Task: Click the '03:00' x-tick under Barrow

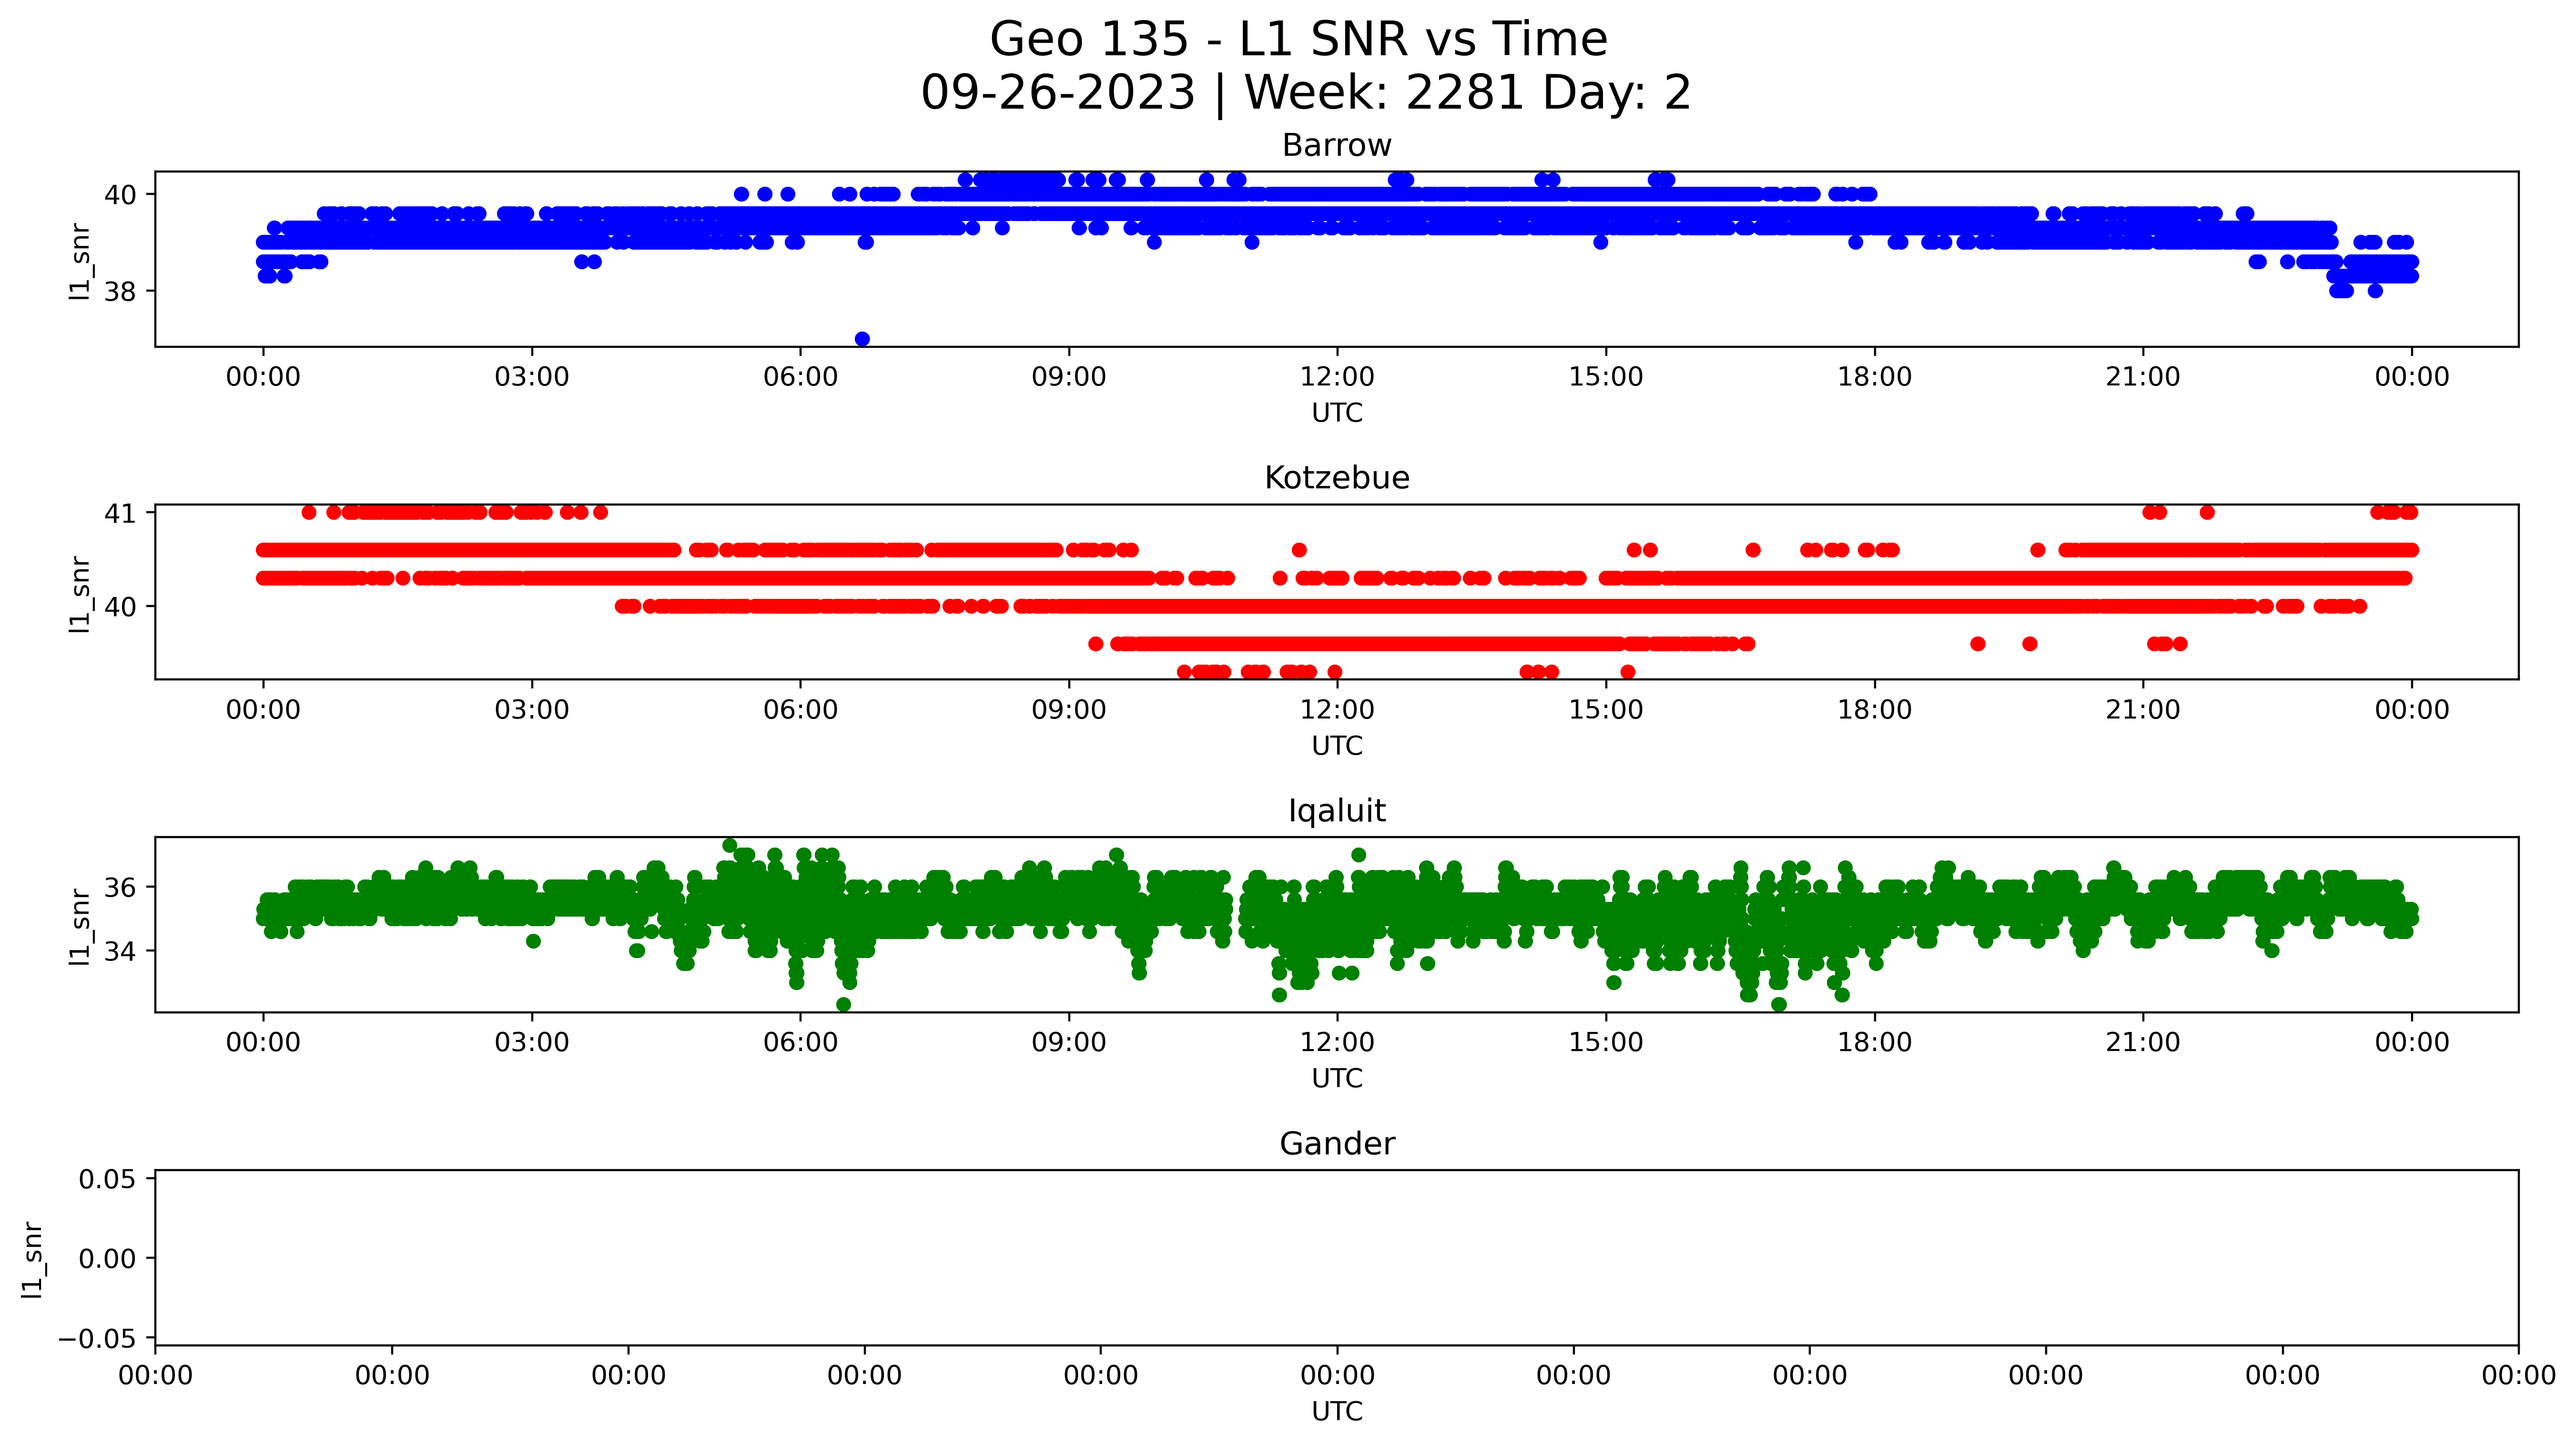Action: [532, 377]
